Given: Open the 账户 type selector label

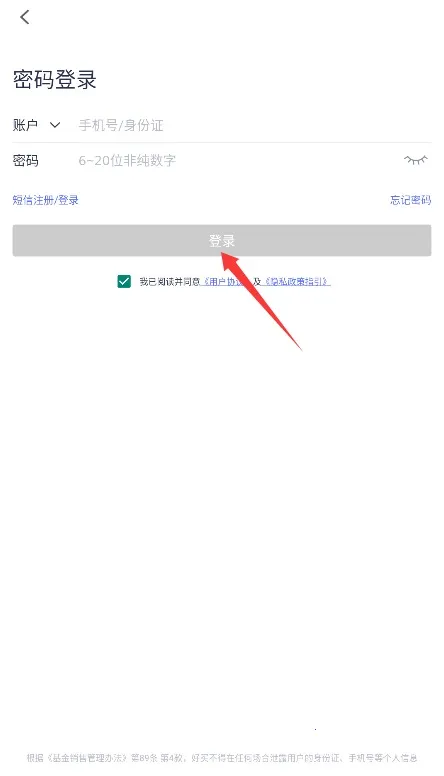Looking at the screenshot, I should 25,125.
